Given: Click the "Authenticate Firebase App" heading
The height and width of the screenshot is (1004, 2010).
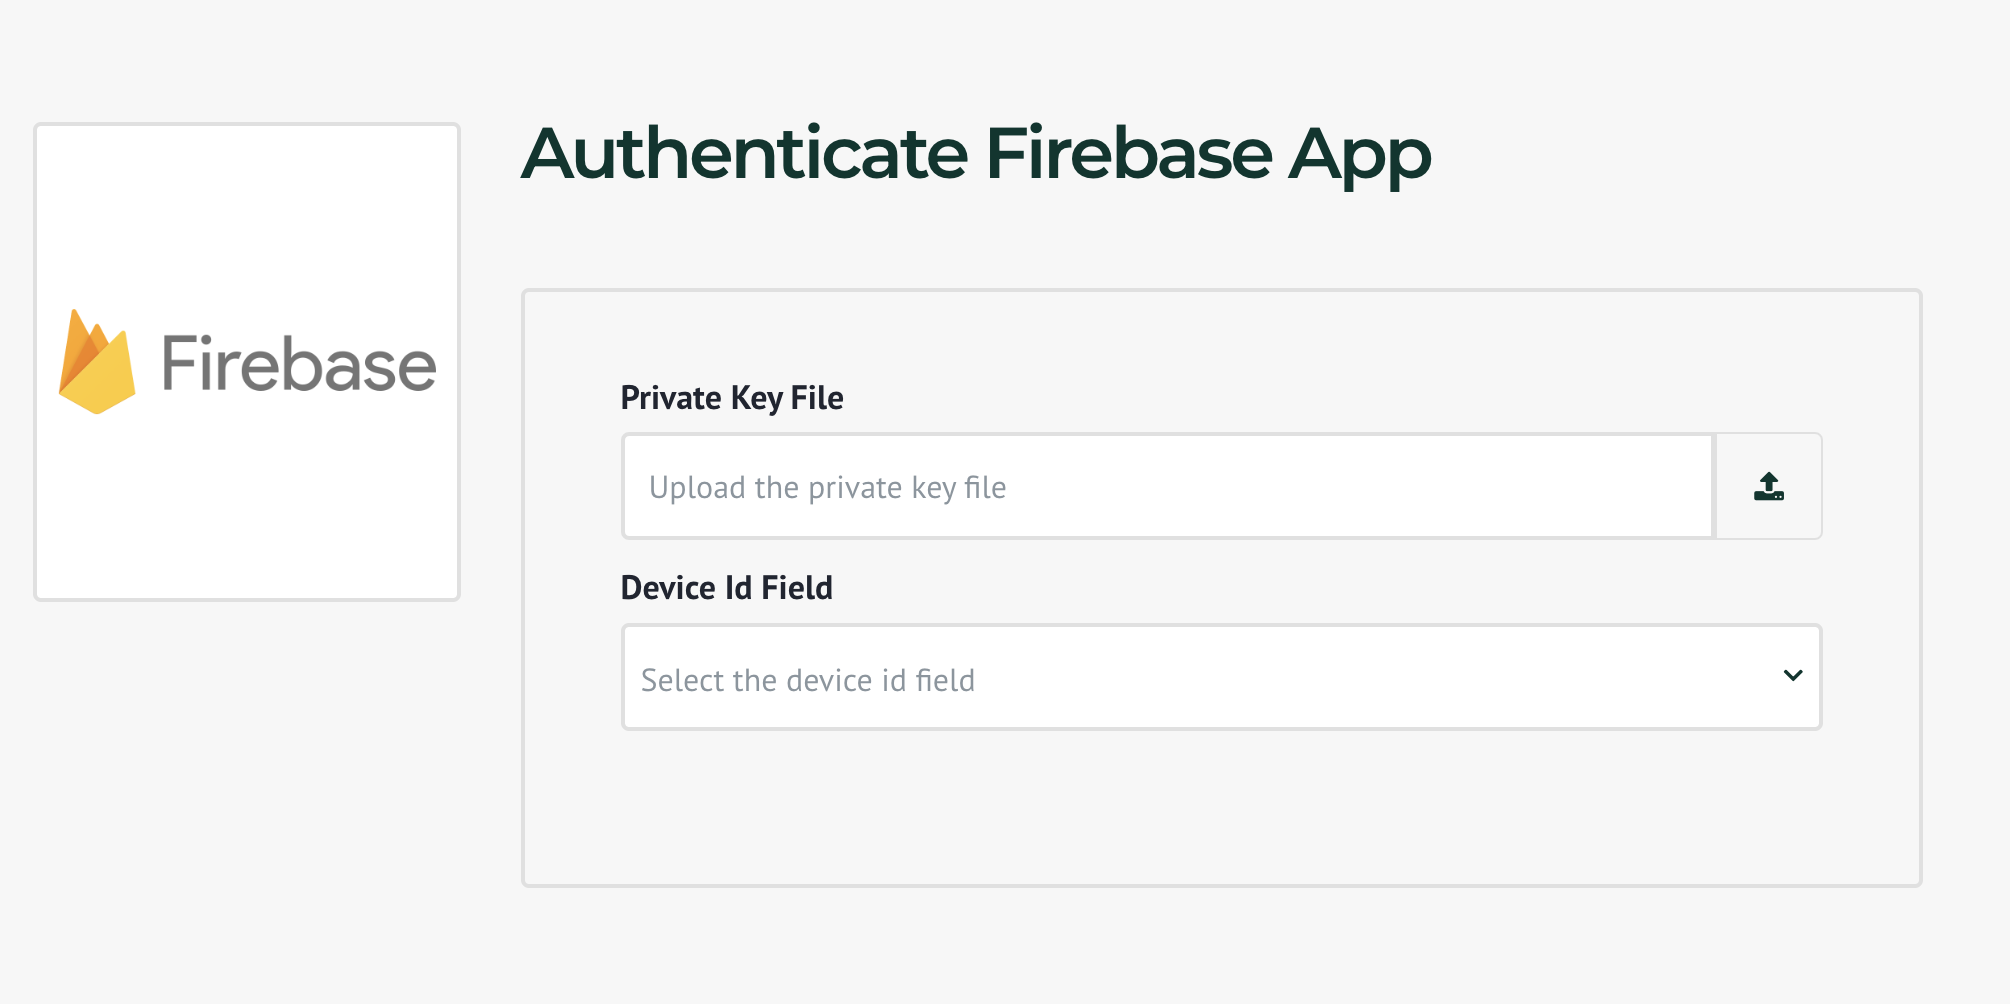Looking at the screenshot, I should point(976,155).
